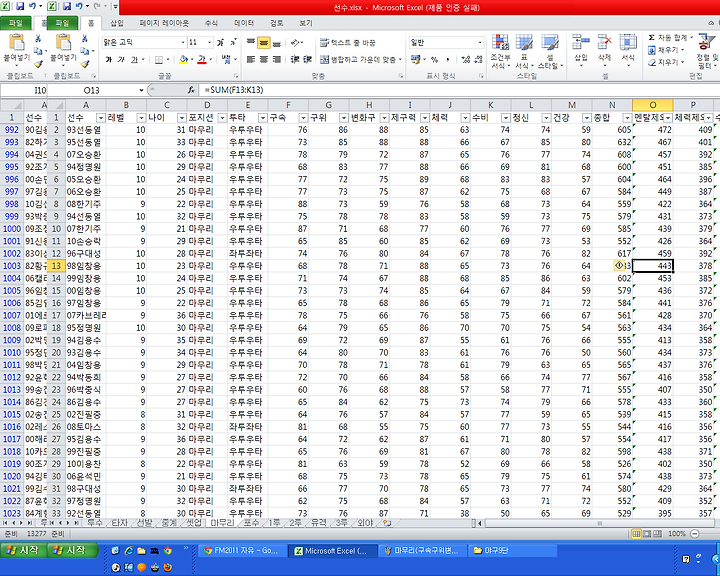This screenshot has width=720, height=576.
Task: Open the text orientation tool
Action: pyautogui.click(x=295, y=42)
